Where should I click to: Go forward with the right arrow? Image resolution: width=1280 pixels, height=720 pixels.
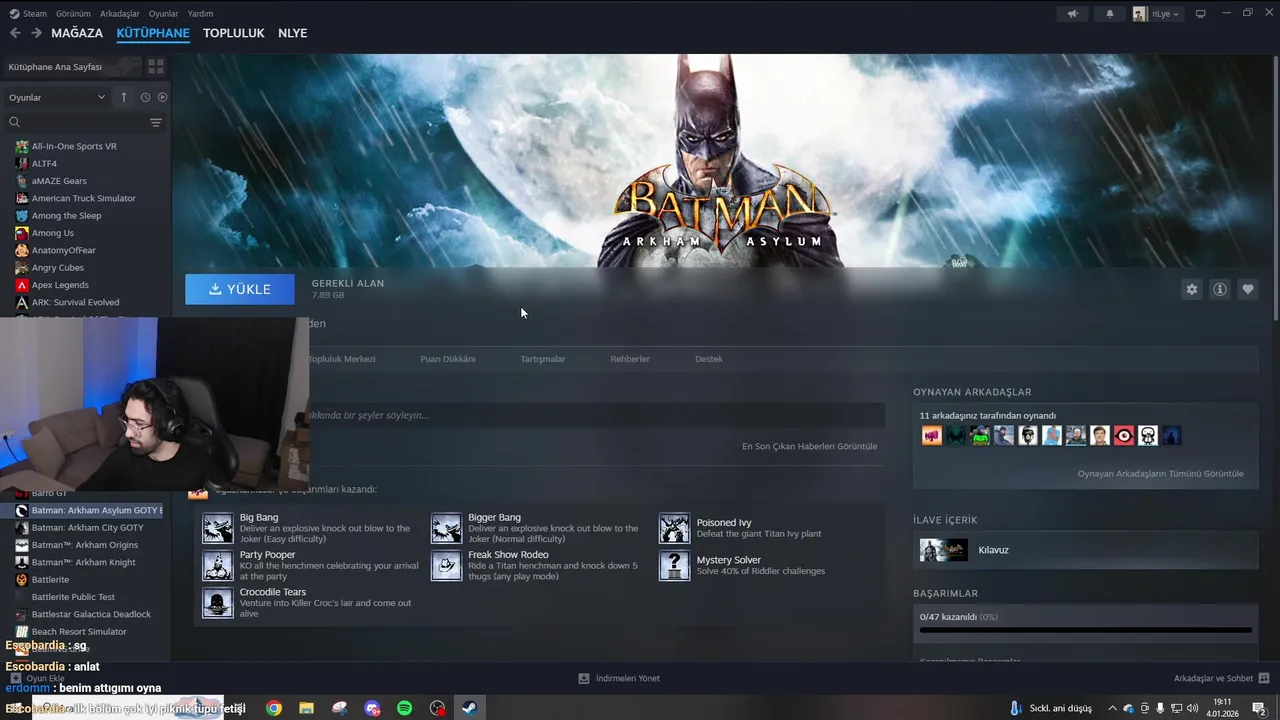pyautogui.click(x=36, y=33)
